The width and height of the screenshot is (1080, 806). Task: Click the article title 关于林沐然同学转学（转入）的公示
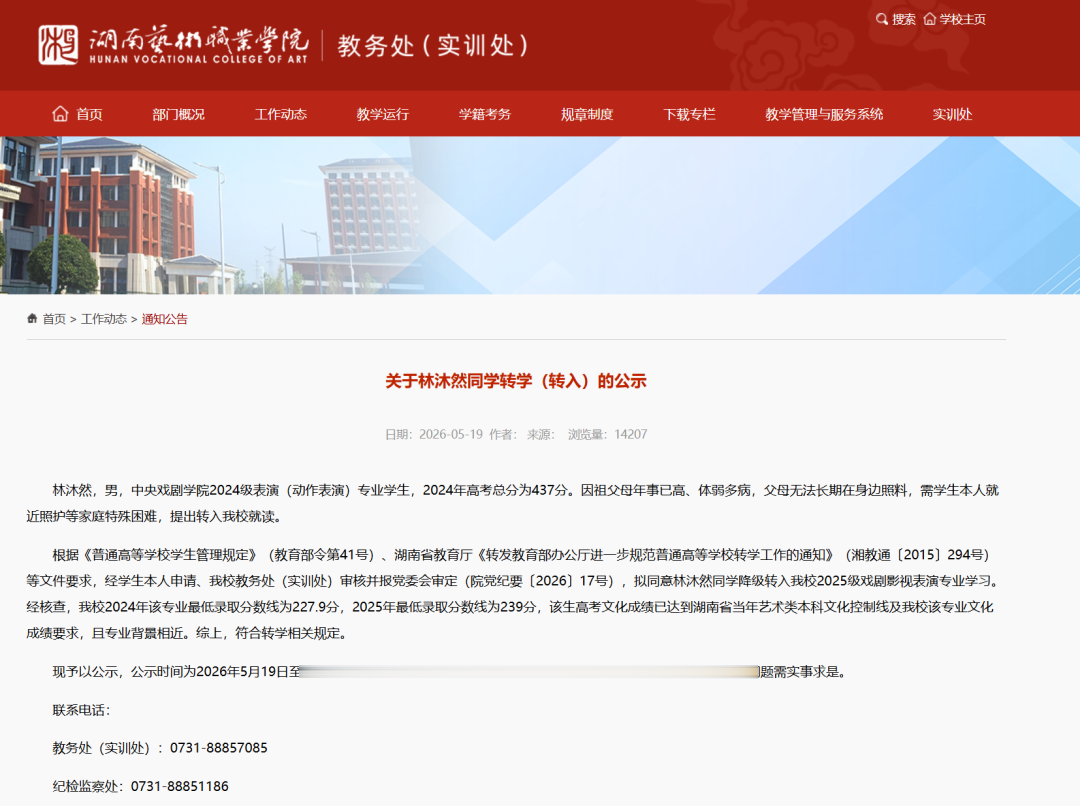click(x=516, y=381)
